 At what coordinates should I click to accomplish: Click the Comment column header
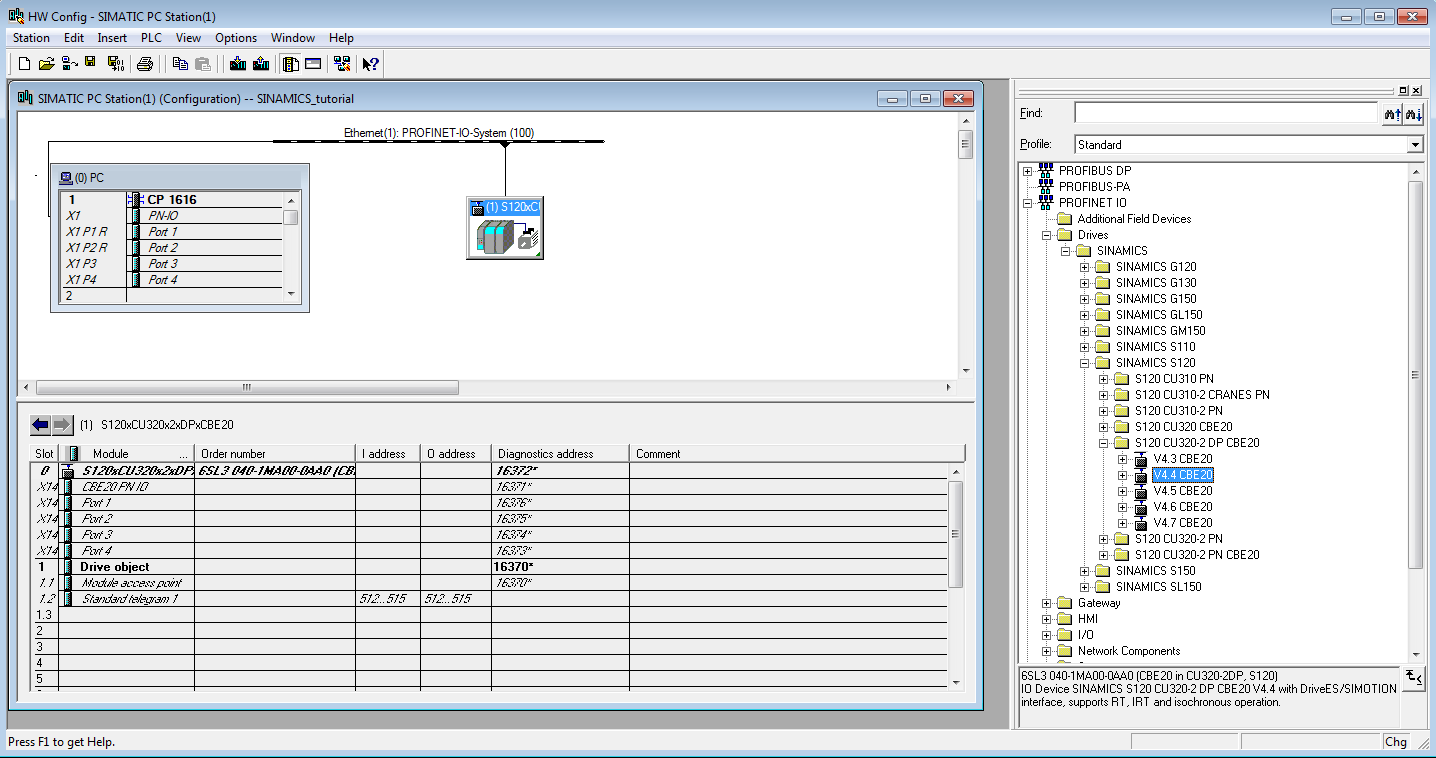tap(797, 454)
